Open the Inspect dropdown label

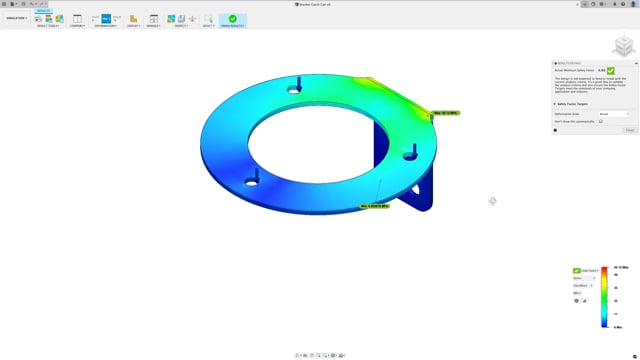coord(181,26)
